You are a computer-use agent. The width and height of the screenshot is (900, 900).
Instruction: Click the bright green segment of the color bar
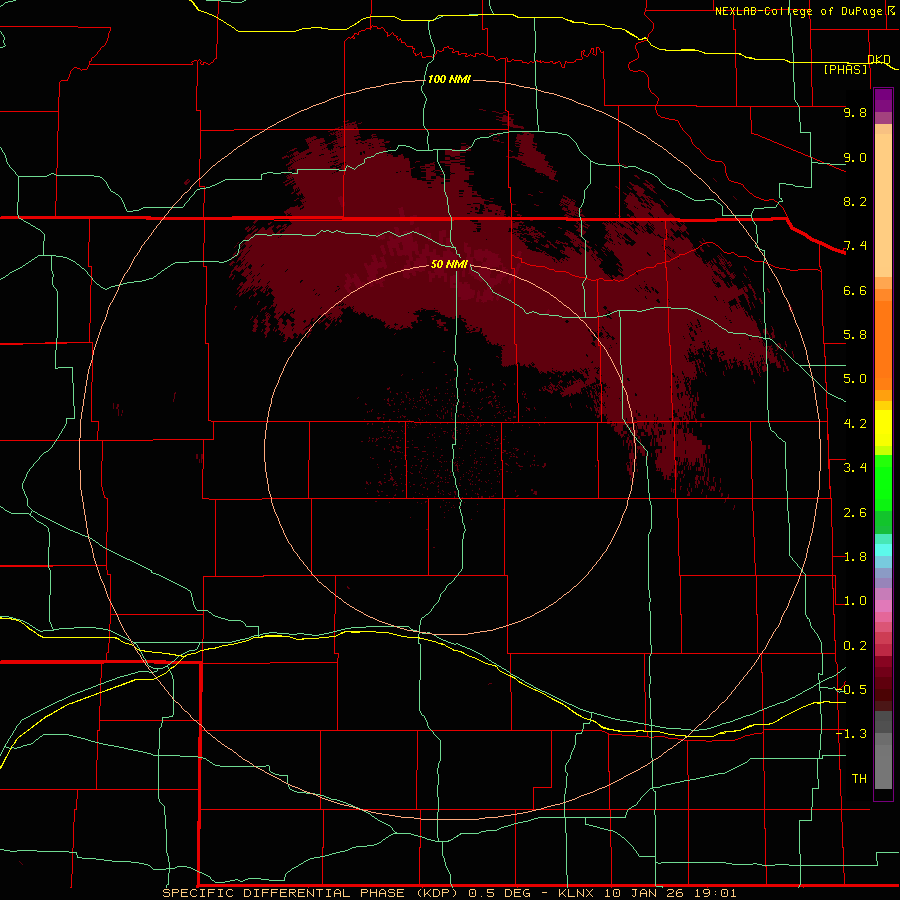pos(883,483)
